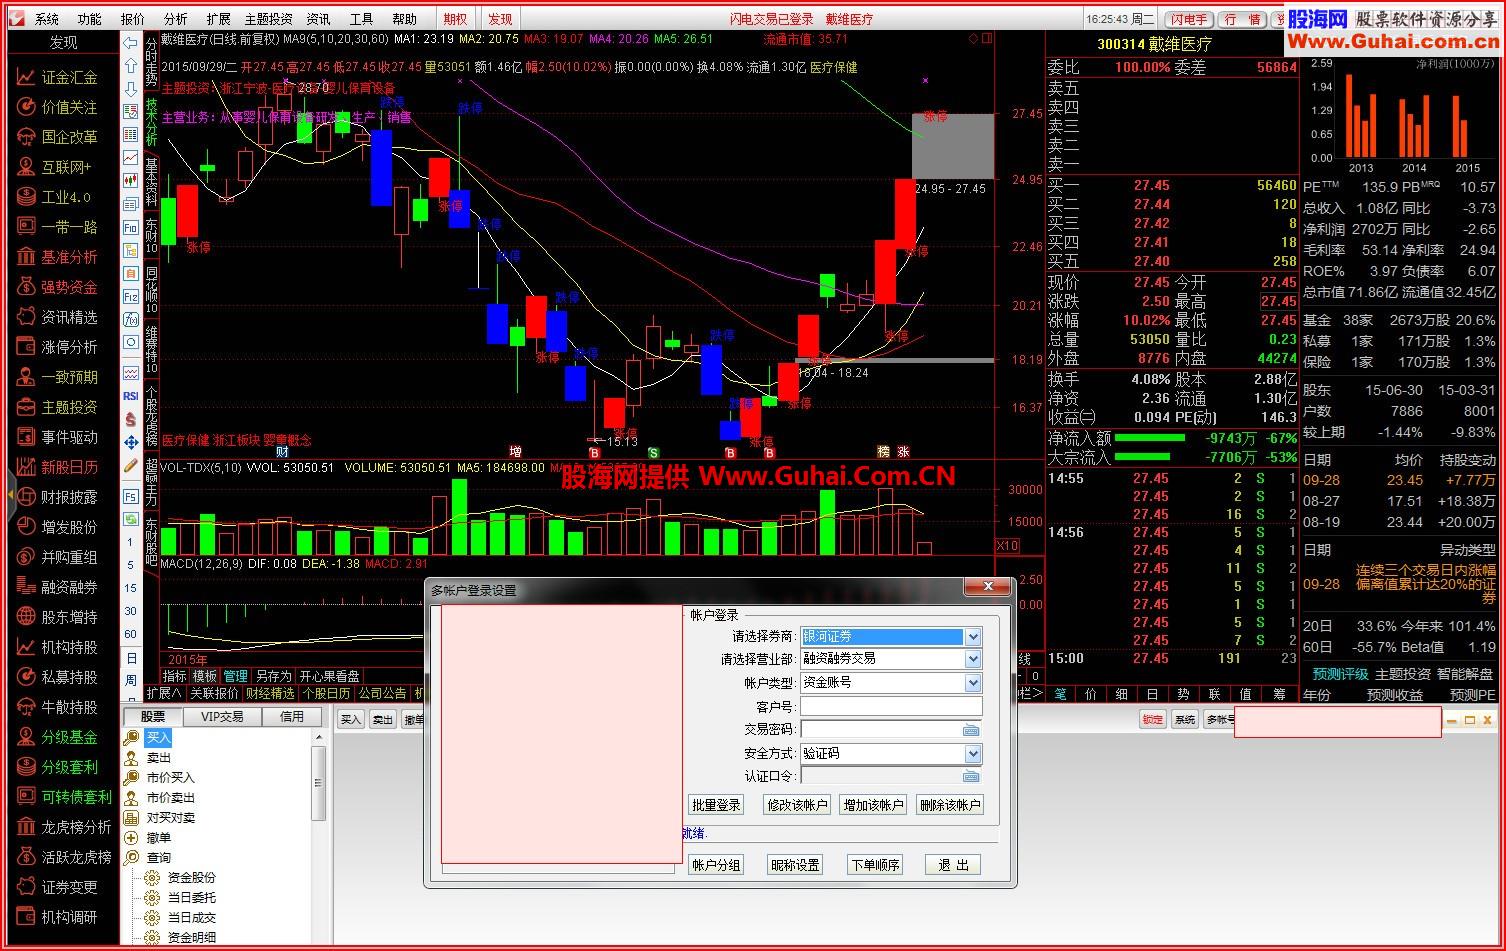This screenshot has width=1506, height=951.
Task: Open the 主题投资 menu
Action: (x=268, y=19)
